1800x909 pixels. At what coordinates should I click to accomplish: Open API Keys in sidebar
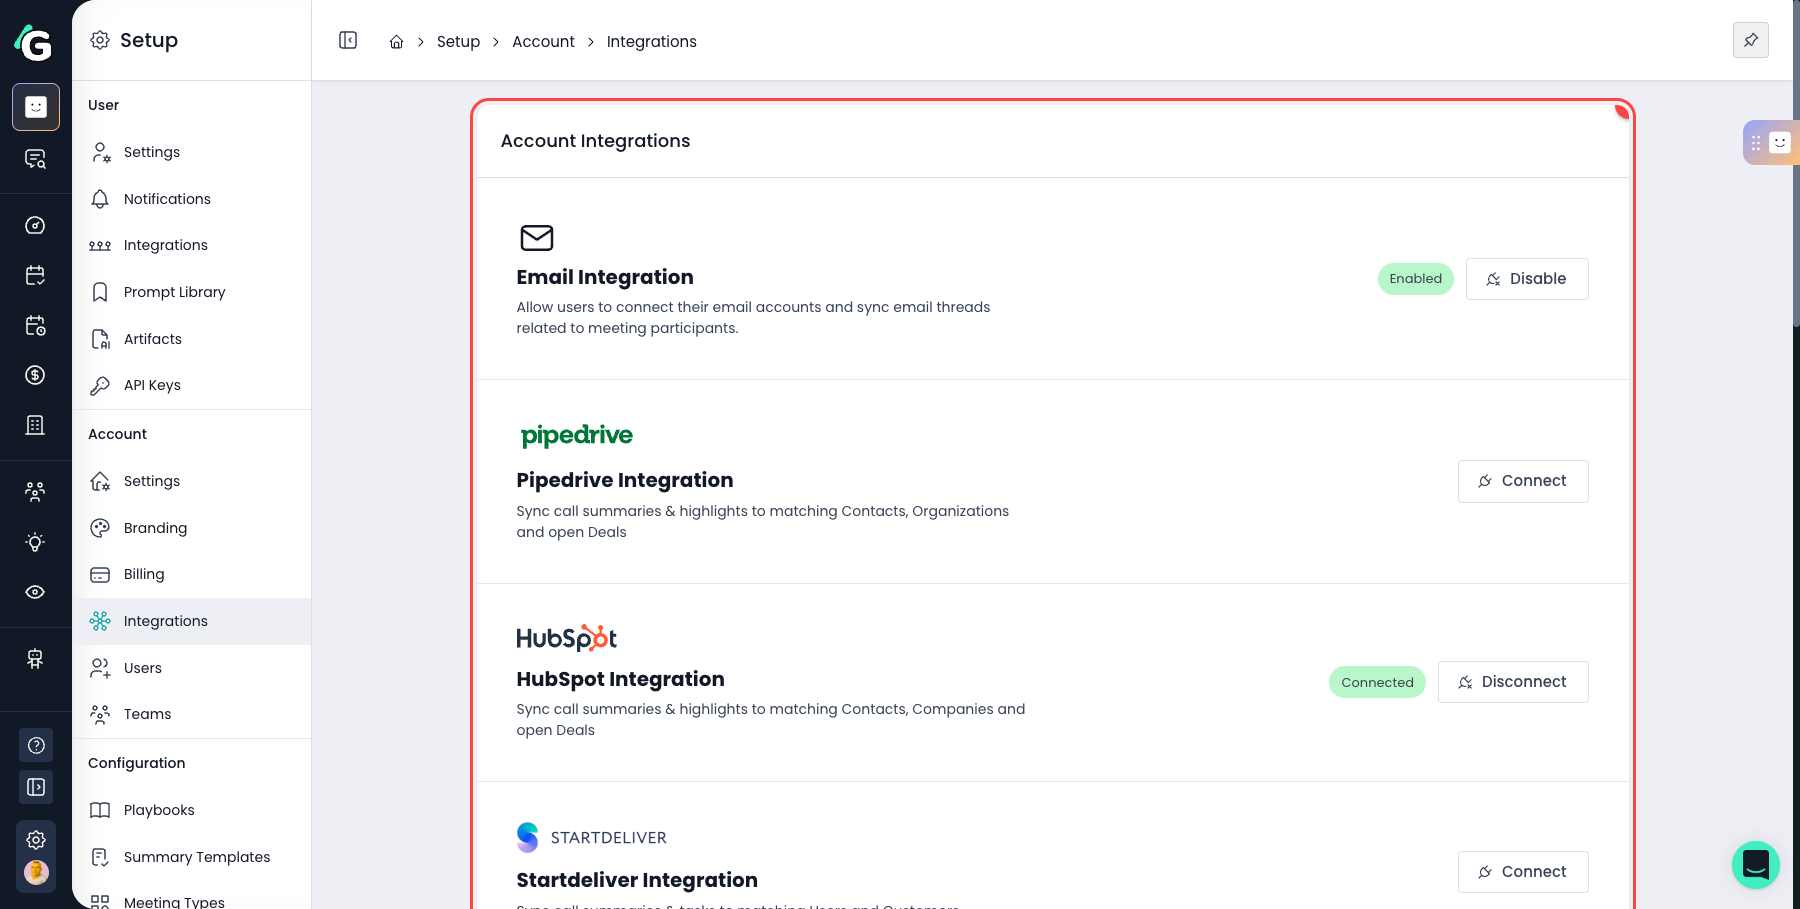(192, 385)
